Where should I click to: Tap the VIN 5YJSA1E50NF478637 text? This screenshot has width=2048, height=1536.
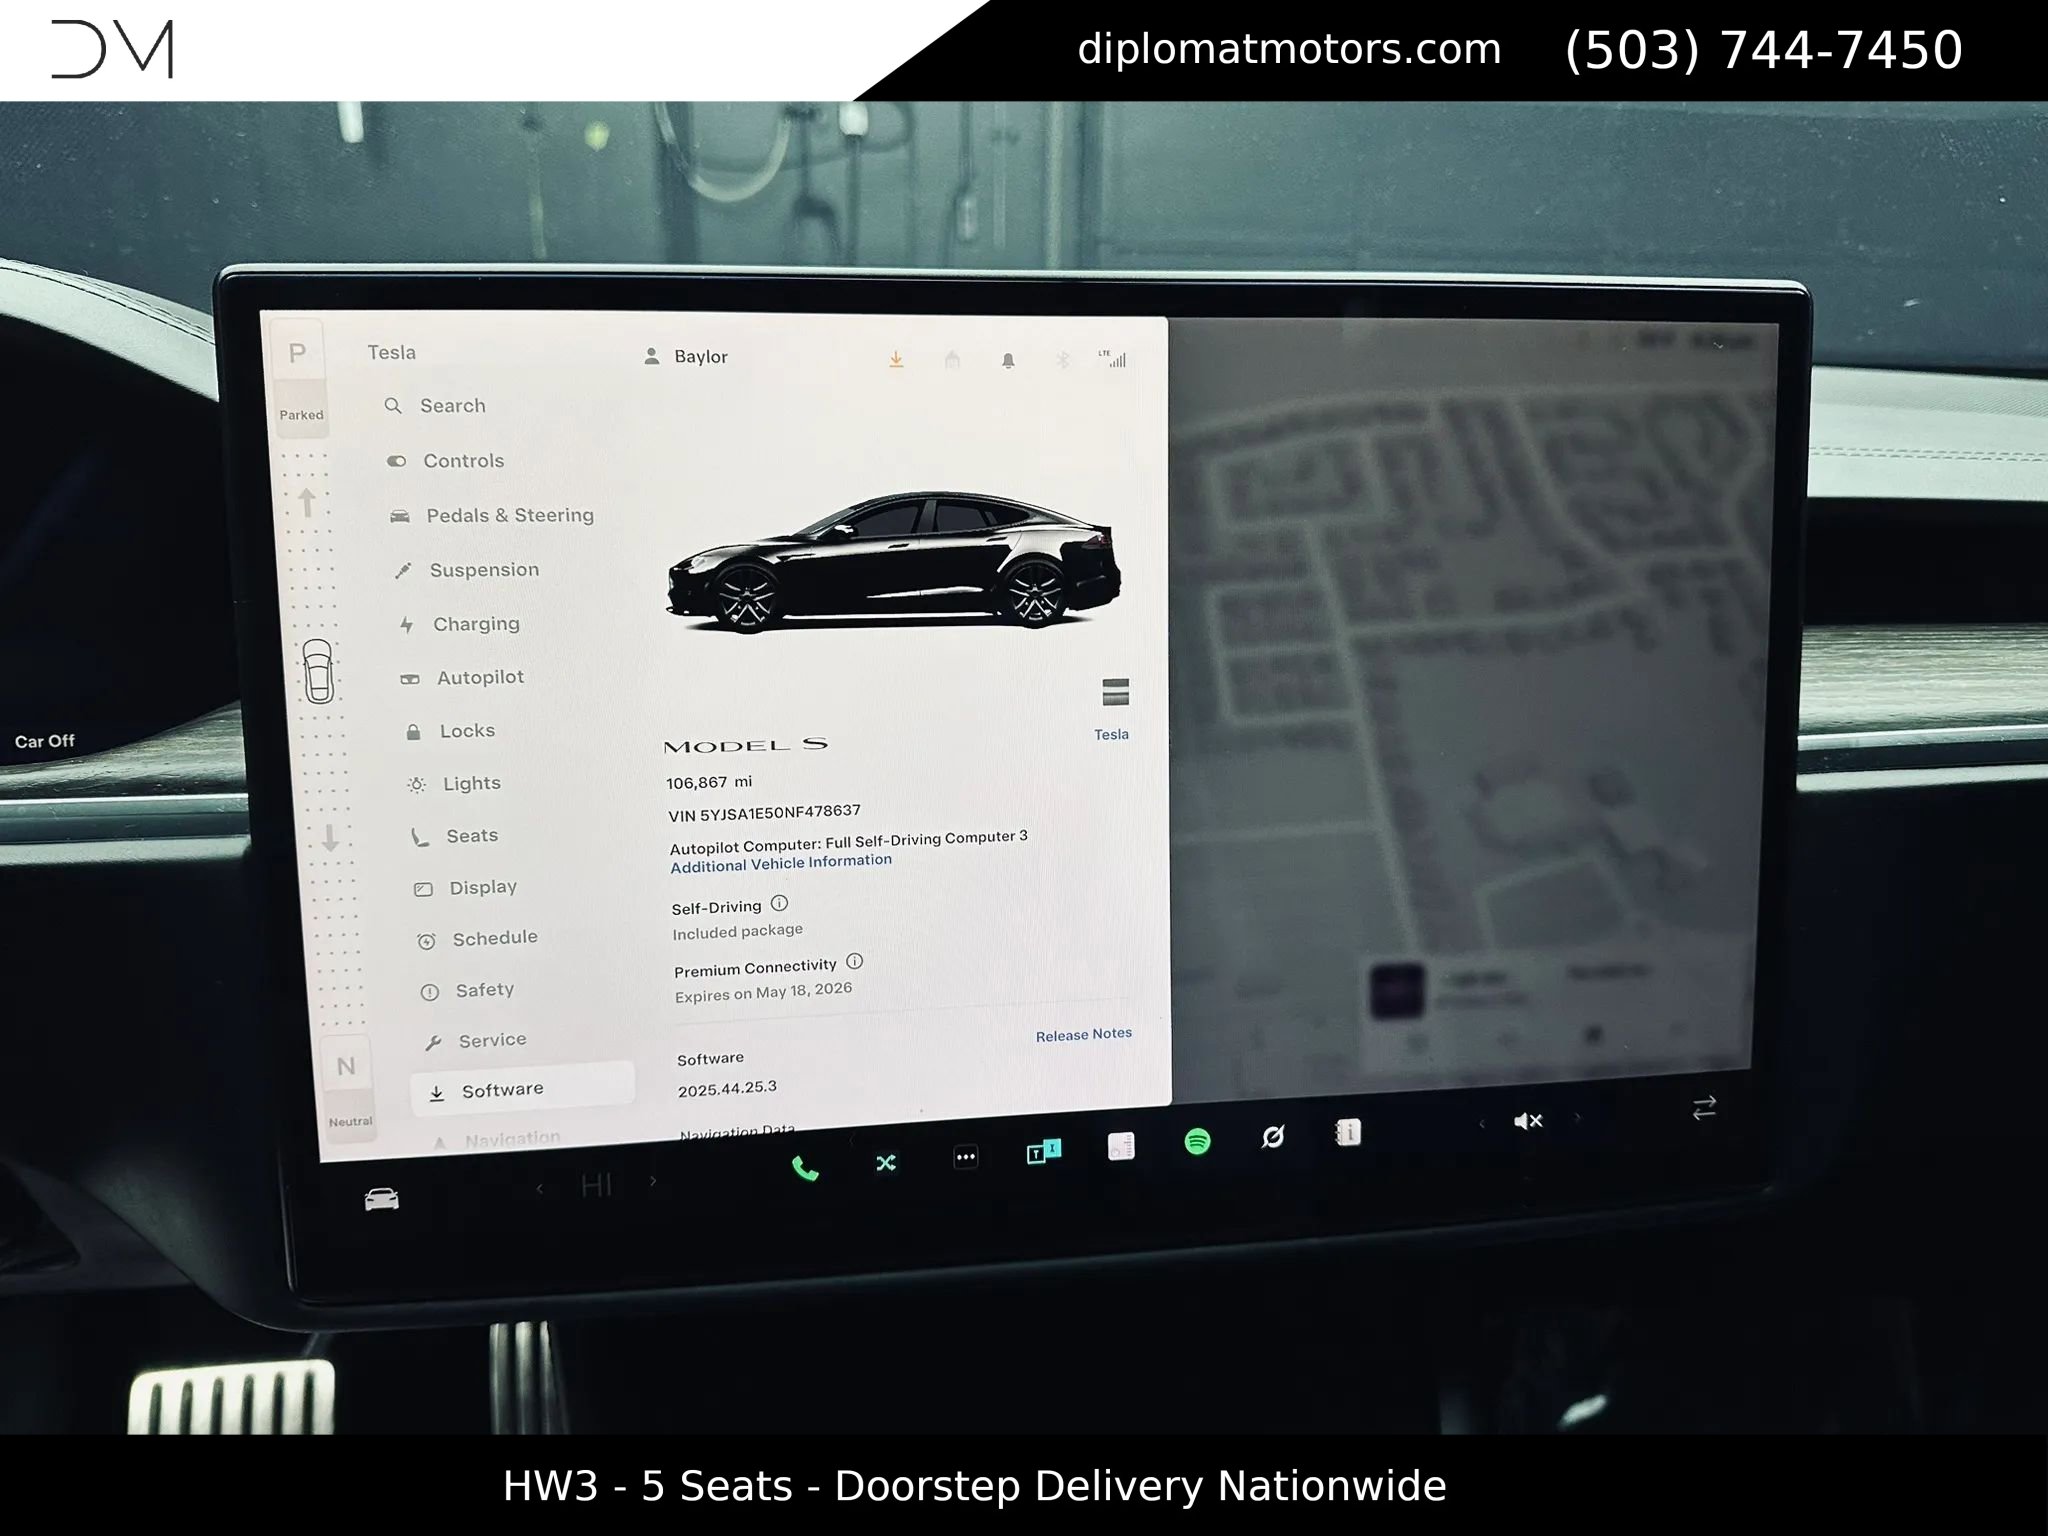764,813
